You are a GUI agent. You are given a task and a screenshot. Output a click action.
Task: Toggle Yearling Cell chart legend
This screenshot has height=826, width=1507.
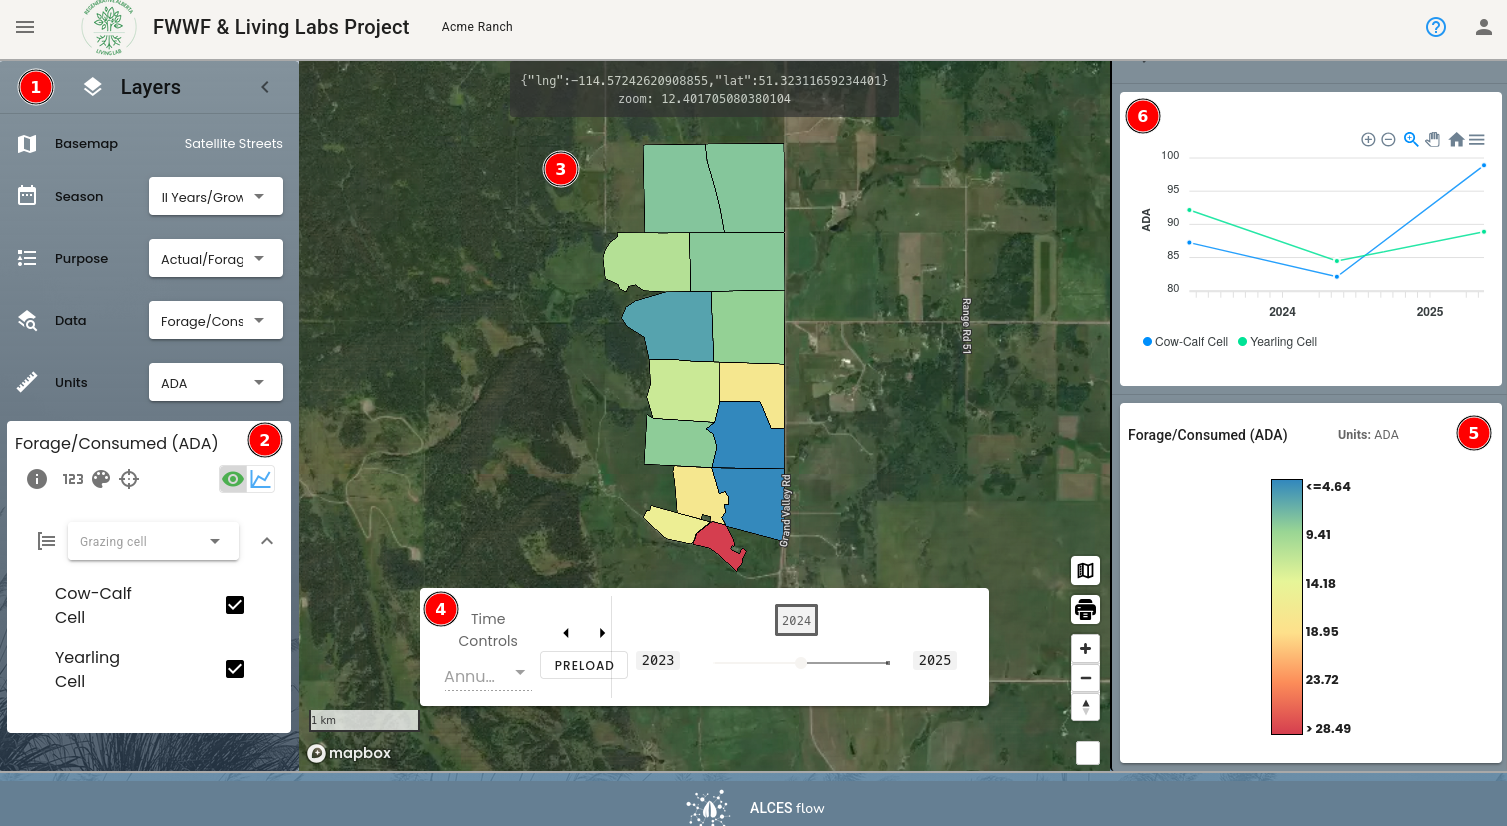[1277, 342]
